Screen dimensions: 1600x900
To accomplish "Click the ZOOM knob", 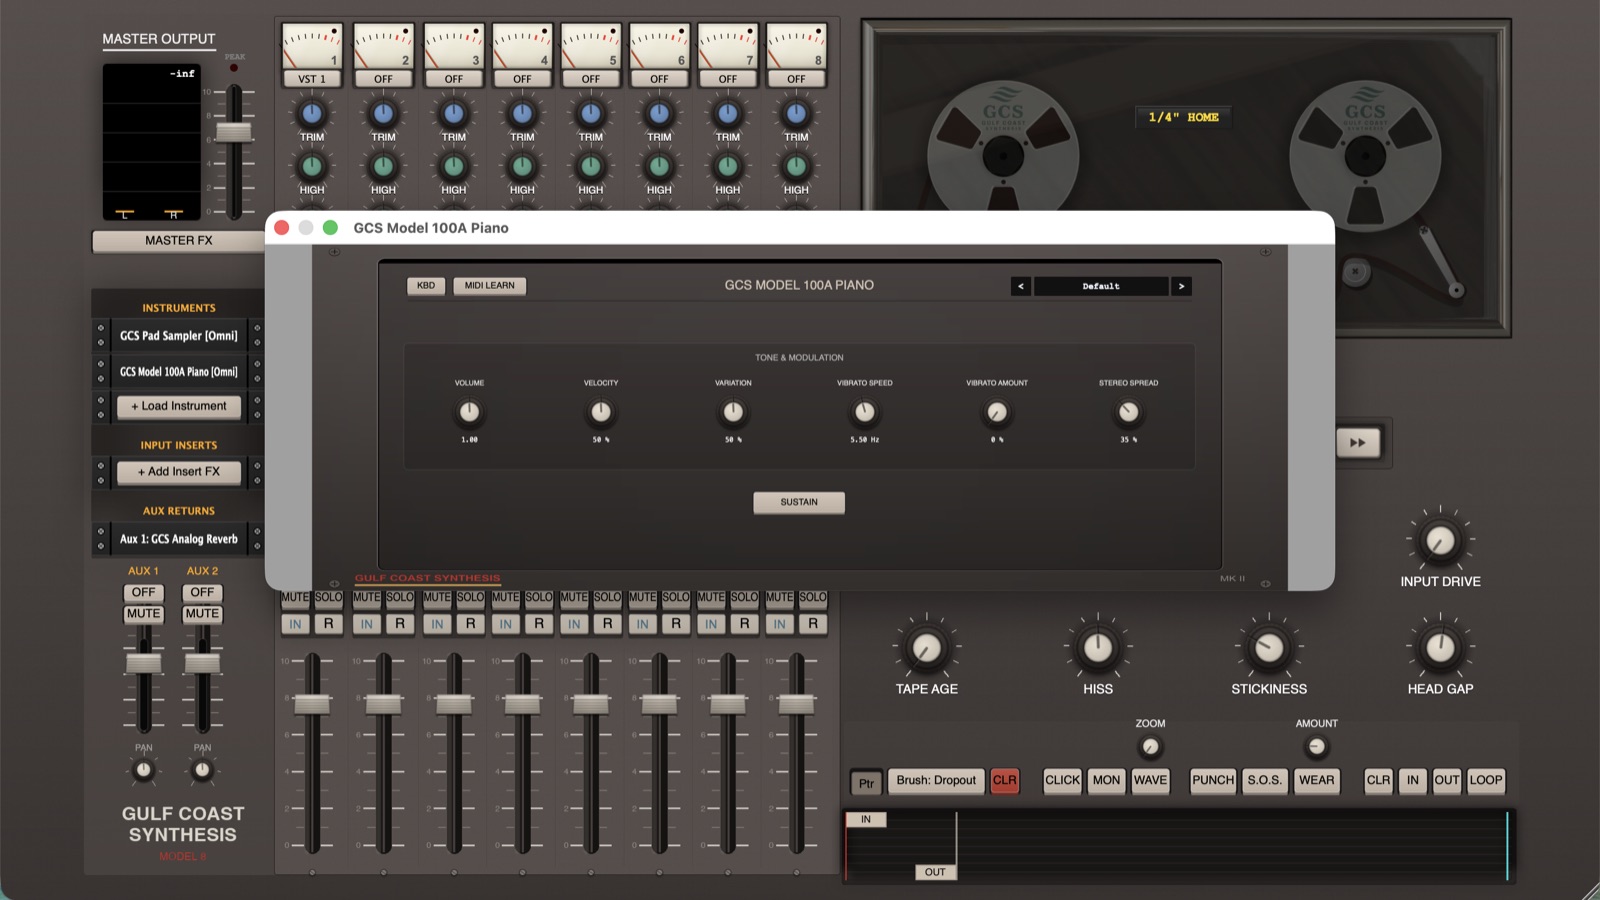I will click(1150, 746).
